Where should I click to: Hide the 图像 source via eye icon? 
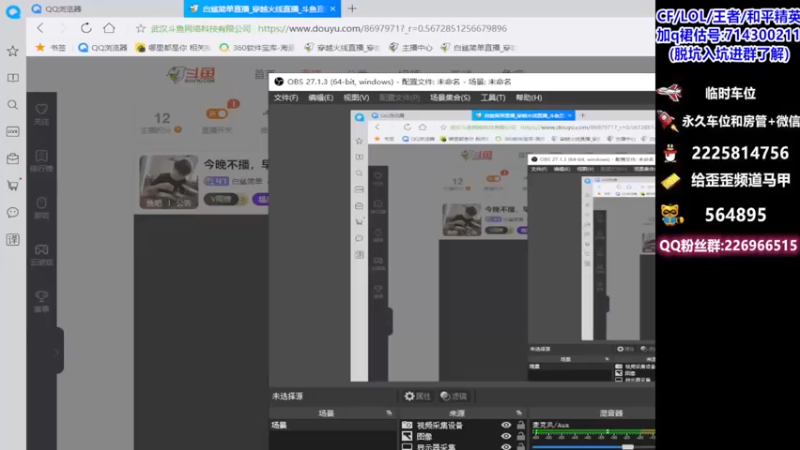pos(506,436)
